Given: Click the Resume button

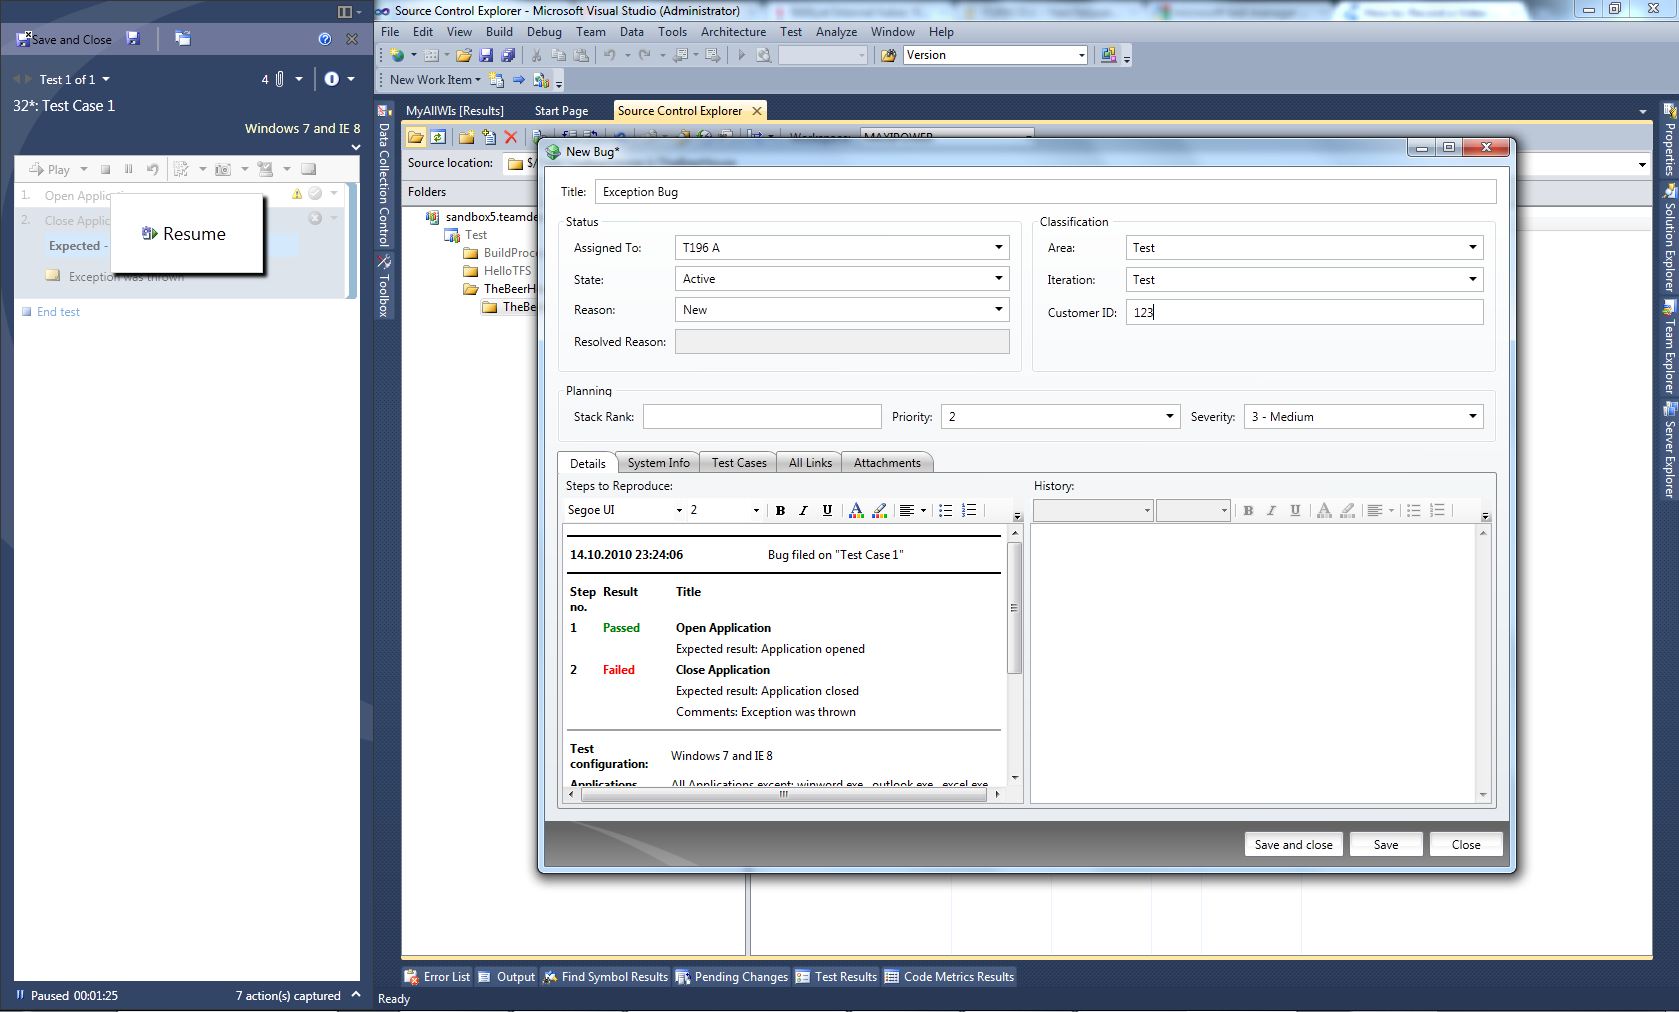Looking at the screenshot, I should tap(185, 234).
